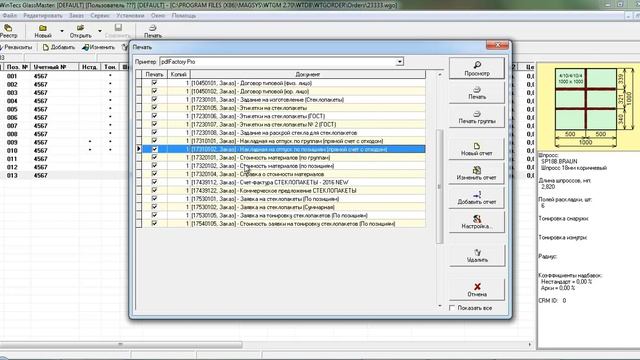Open the Заказ menu
640x360 pixels.
[76, 16]
